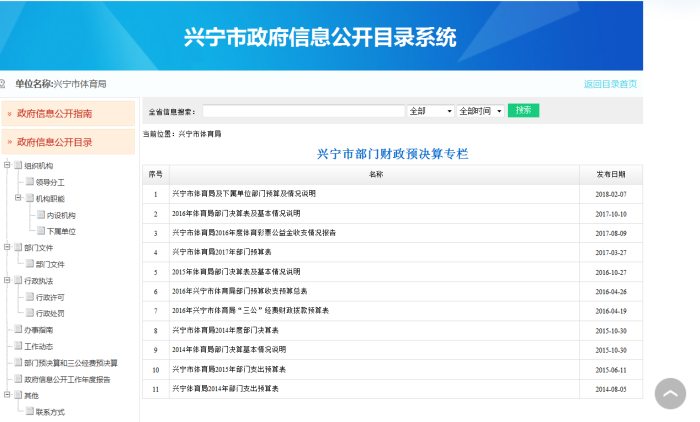Select 行政许可 in the tree
The width and height of the screenshot is (700, 422).
(50, 297)
